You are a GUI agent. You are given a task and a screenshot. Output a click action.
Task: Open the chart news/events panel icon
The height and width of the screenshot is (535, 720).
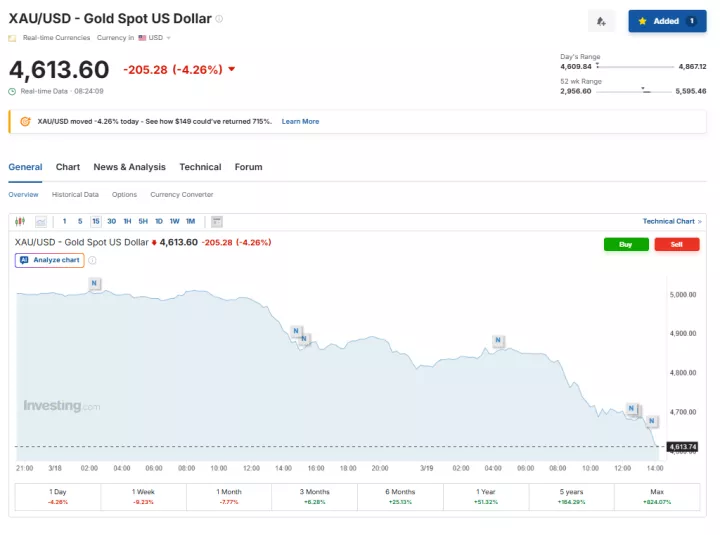(217, 221)
